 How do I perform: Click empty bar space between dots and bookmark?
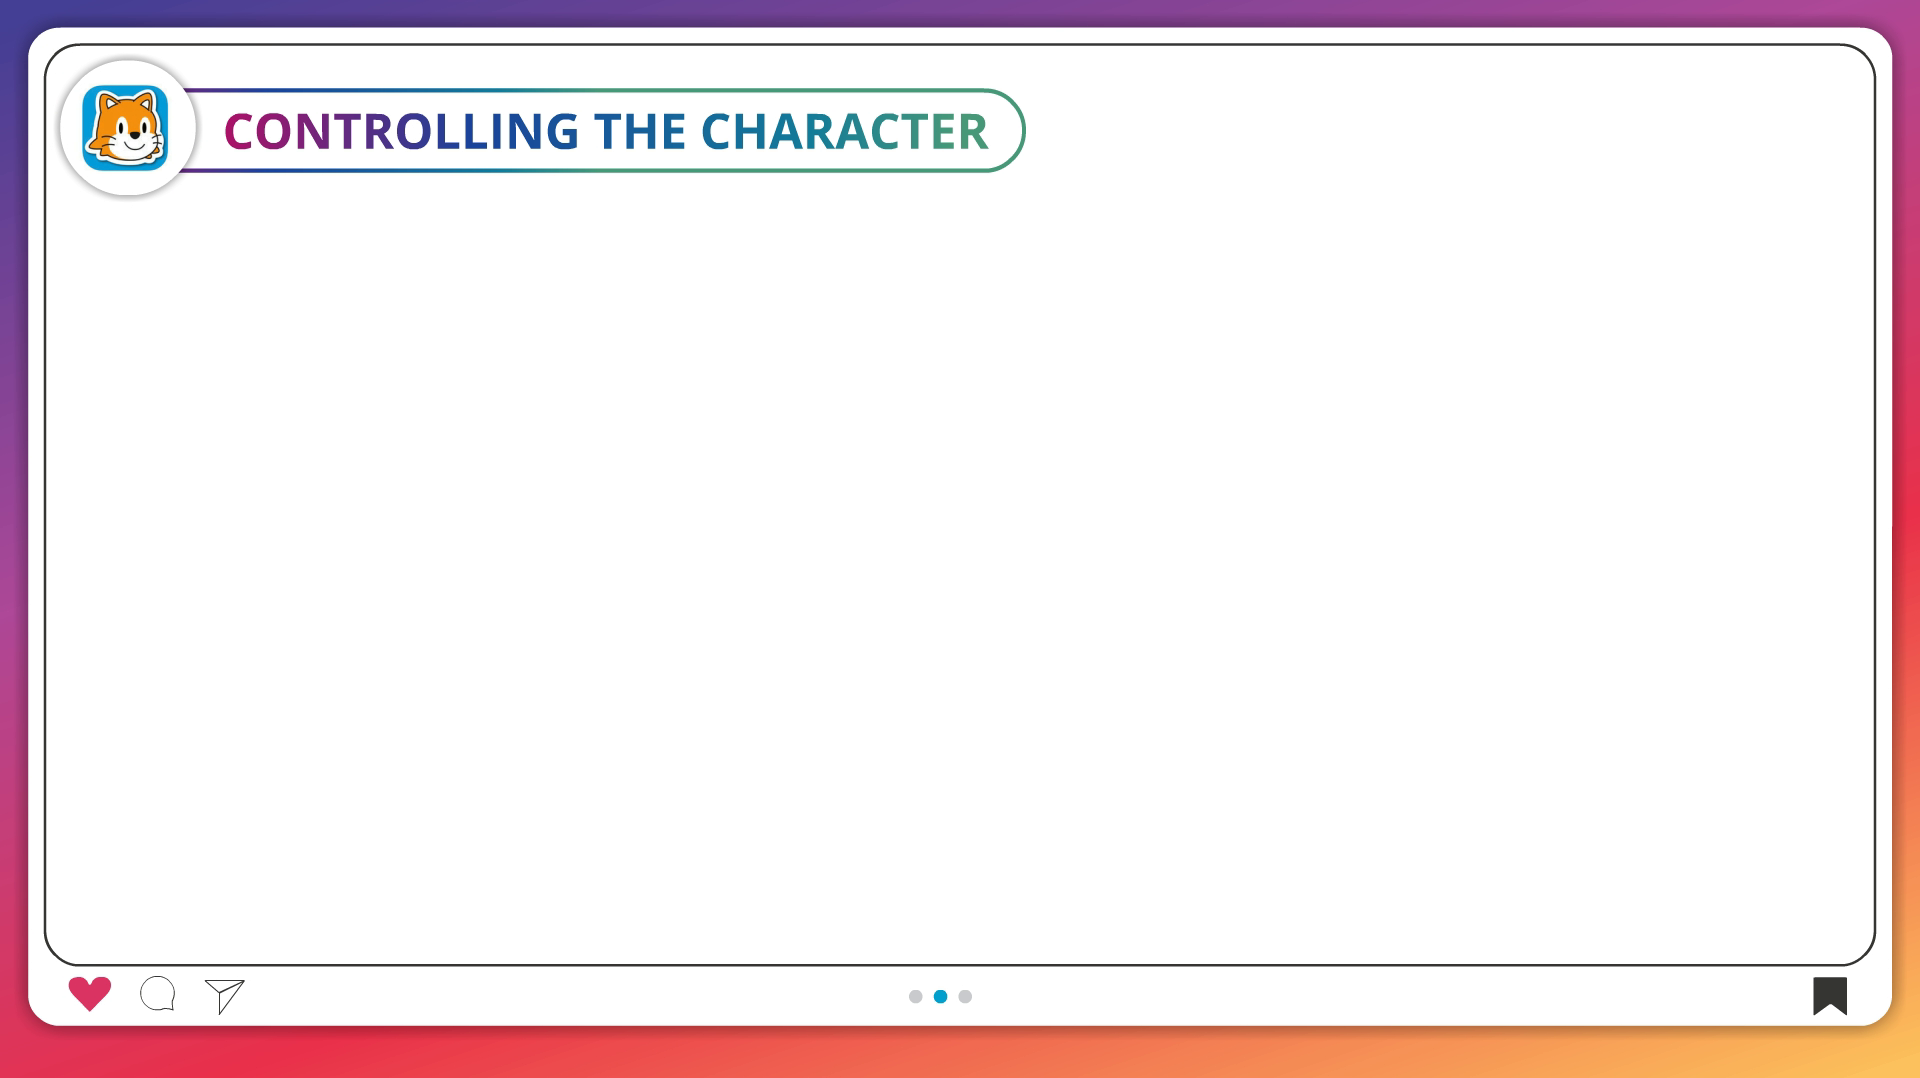tap(1390, 996)
